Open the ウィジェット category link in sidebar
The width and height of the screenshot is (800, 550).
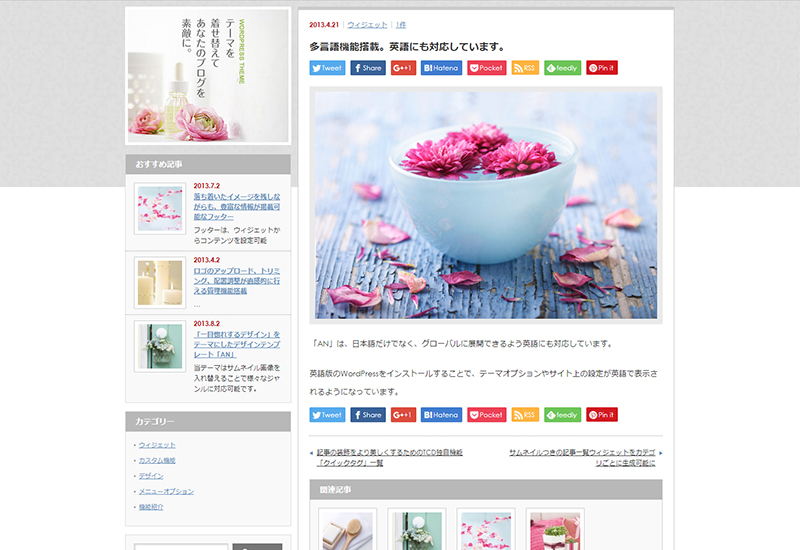(x=157, y=445)
